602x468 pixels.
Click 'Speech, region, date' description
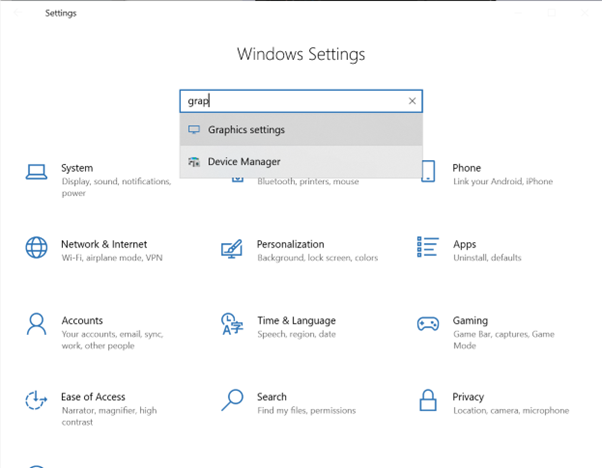click(x=296, y=334)
